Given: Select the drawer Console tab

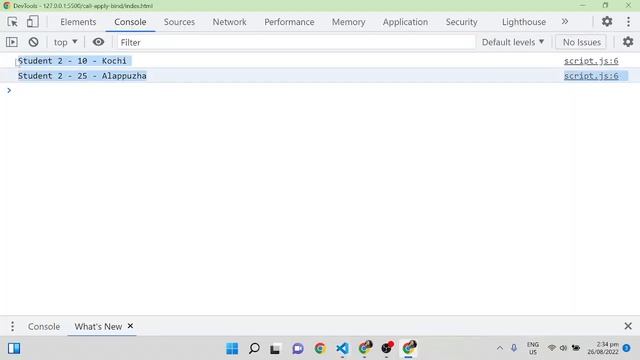Looking at the screenshot, I should tap(44, 327).
